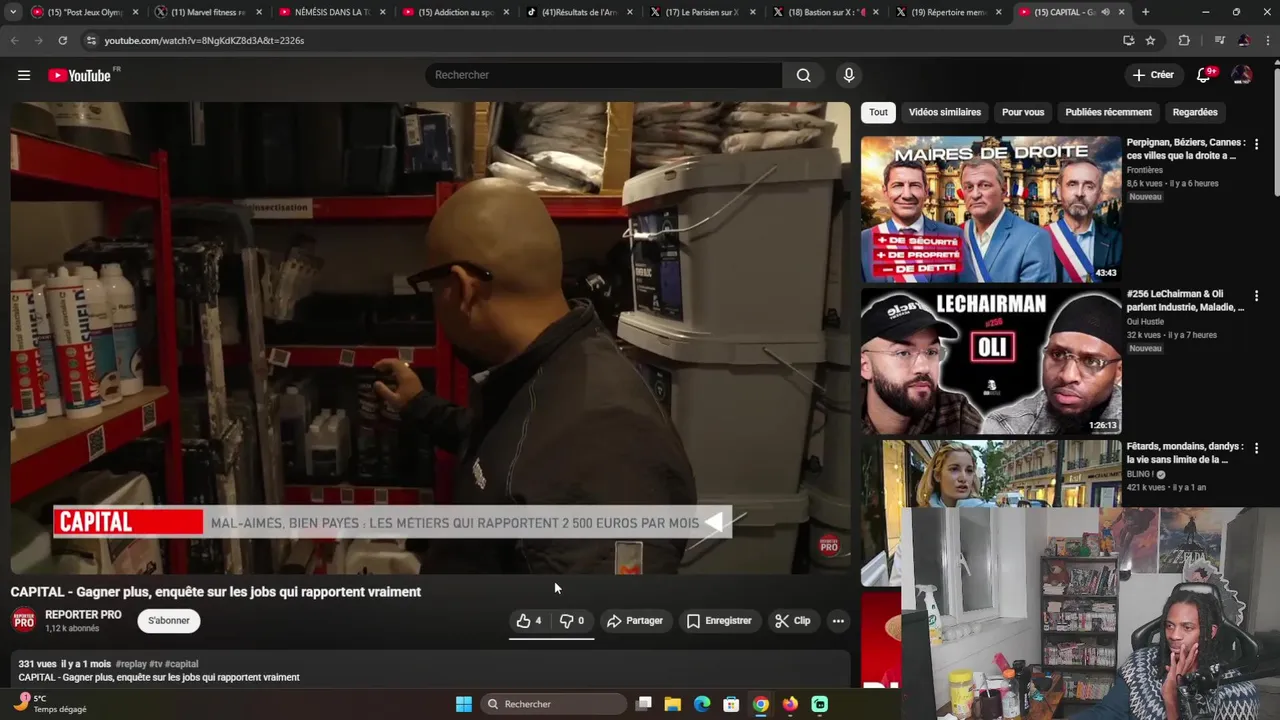Switch to the Bastion sur X tab

825,12
